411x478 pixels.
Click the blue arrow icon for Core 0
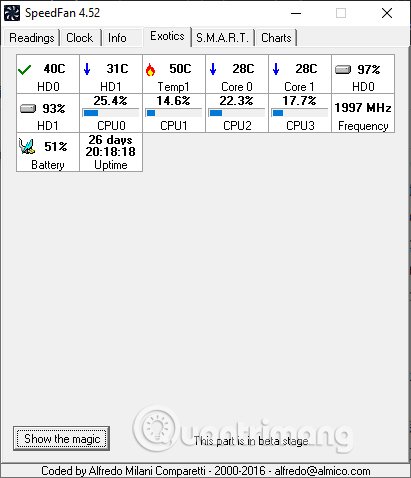213,69
